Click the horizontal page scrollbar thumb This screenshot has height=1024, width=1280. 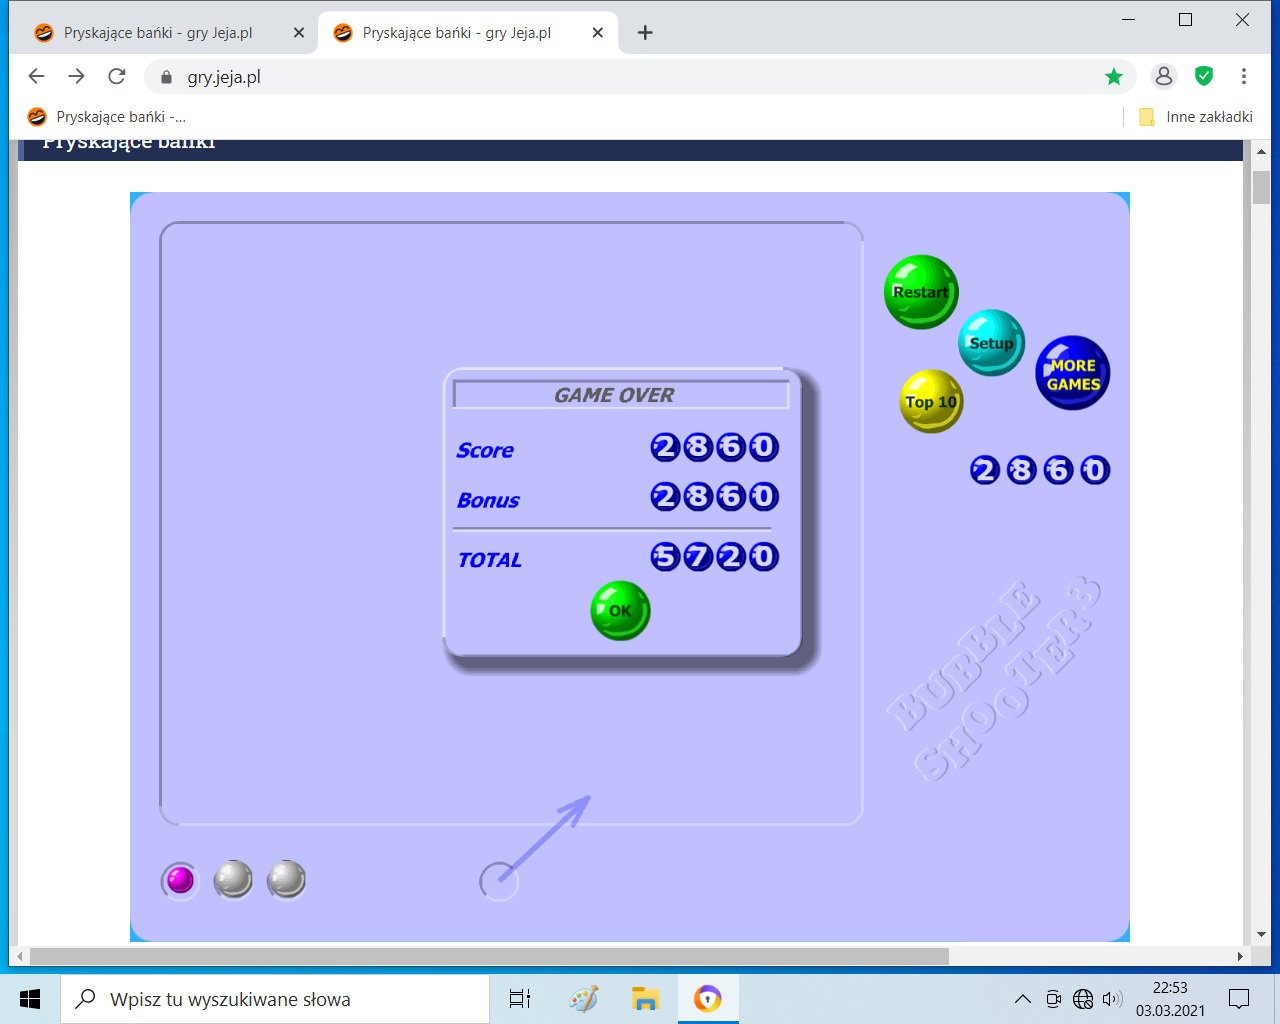point(489,957)
